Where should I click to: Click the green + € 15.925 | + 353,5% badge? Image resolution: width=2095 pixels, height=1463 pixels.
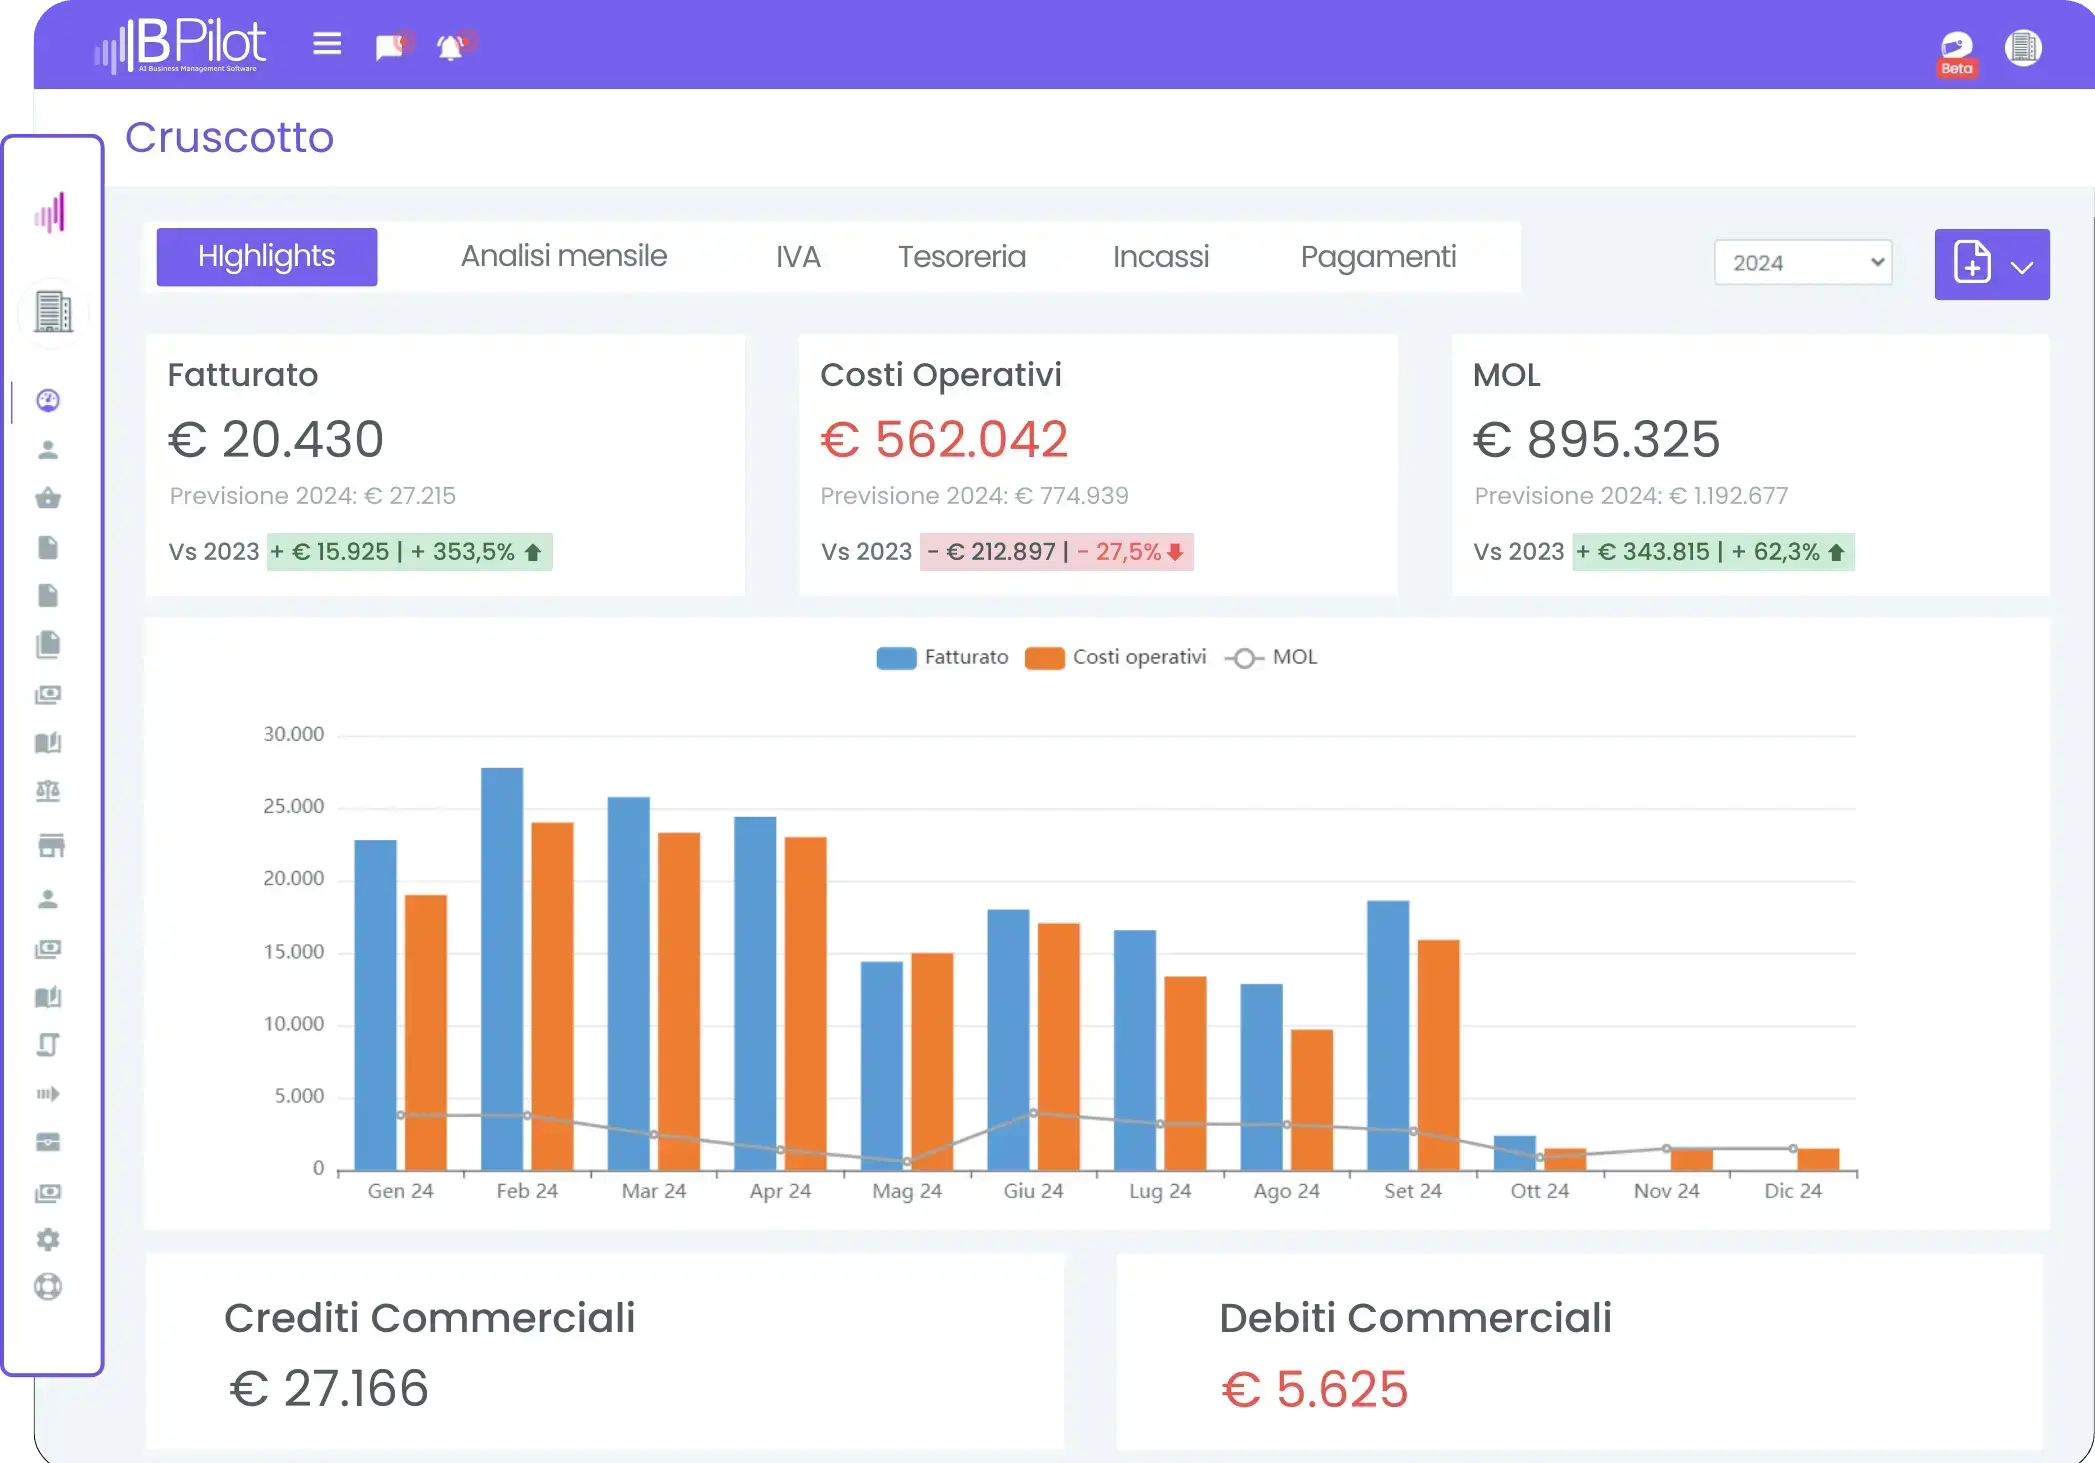coord(409,552)
